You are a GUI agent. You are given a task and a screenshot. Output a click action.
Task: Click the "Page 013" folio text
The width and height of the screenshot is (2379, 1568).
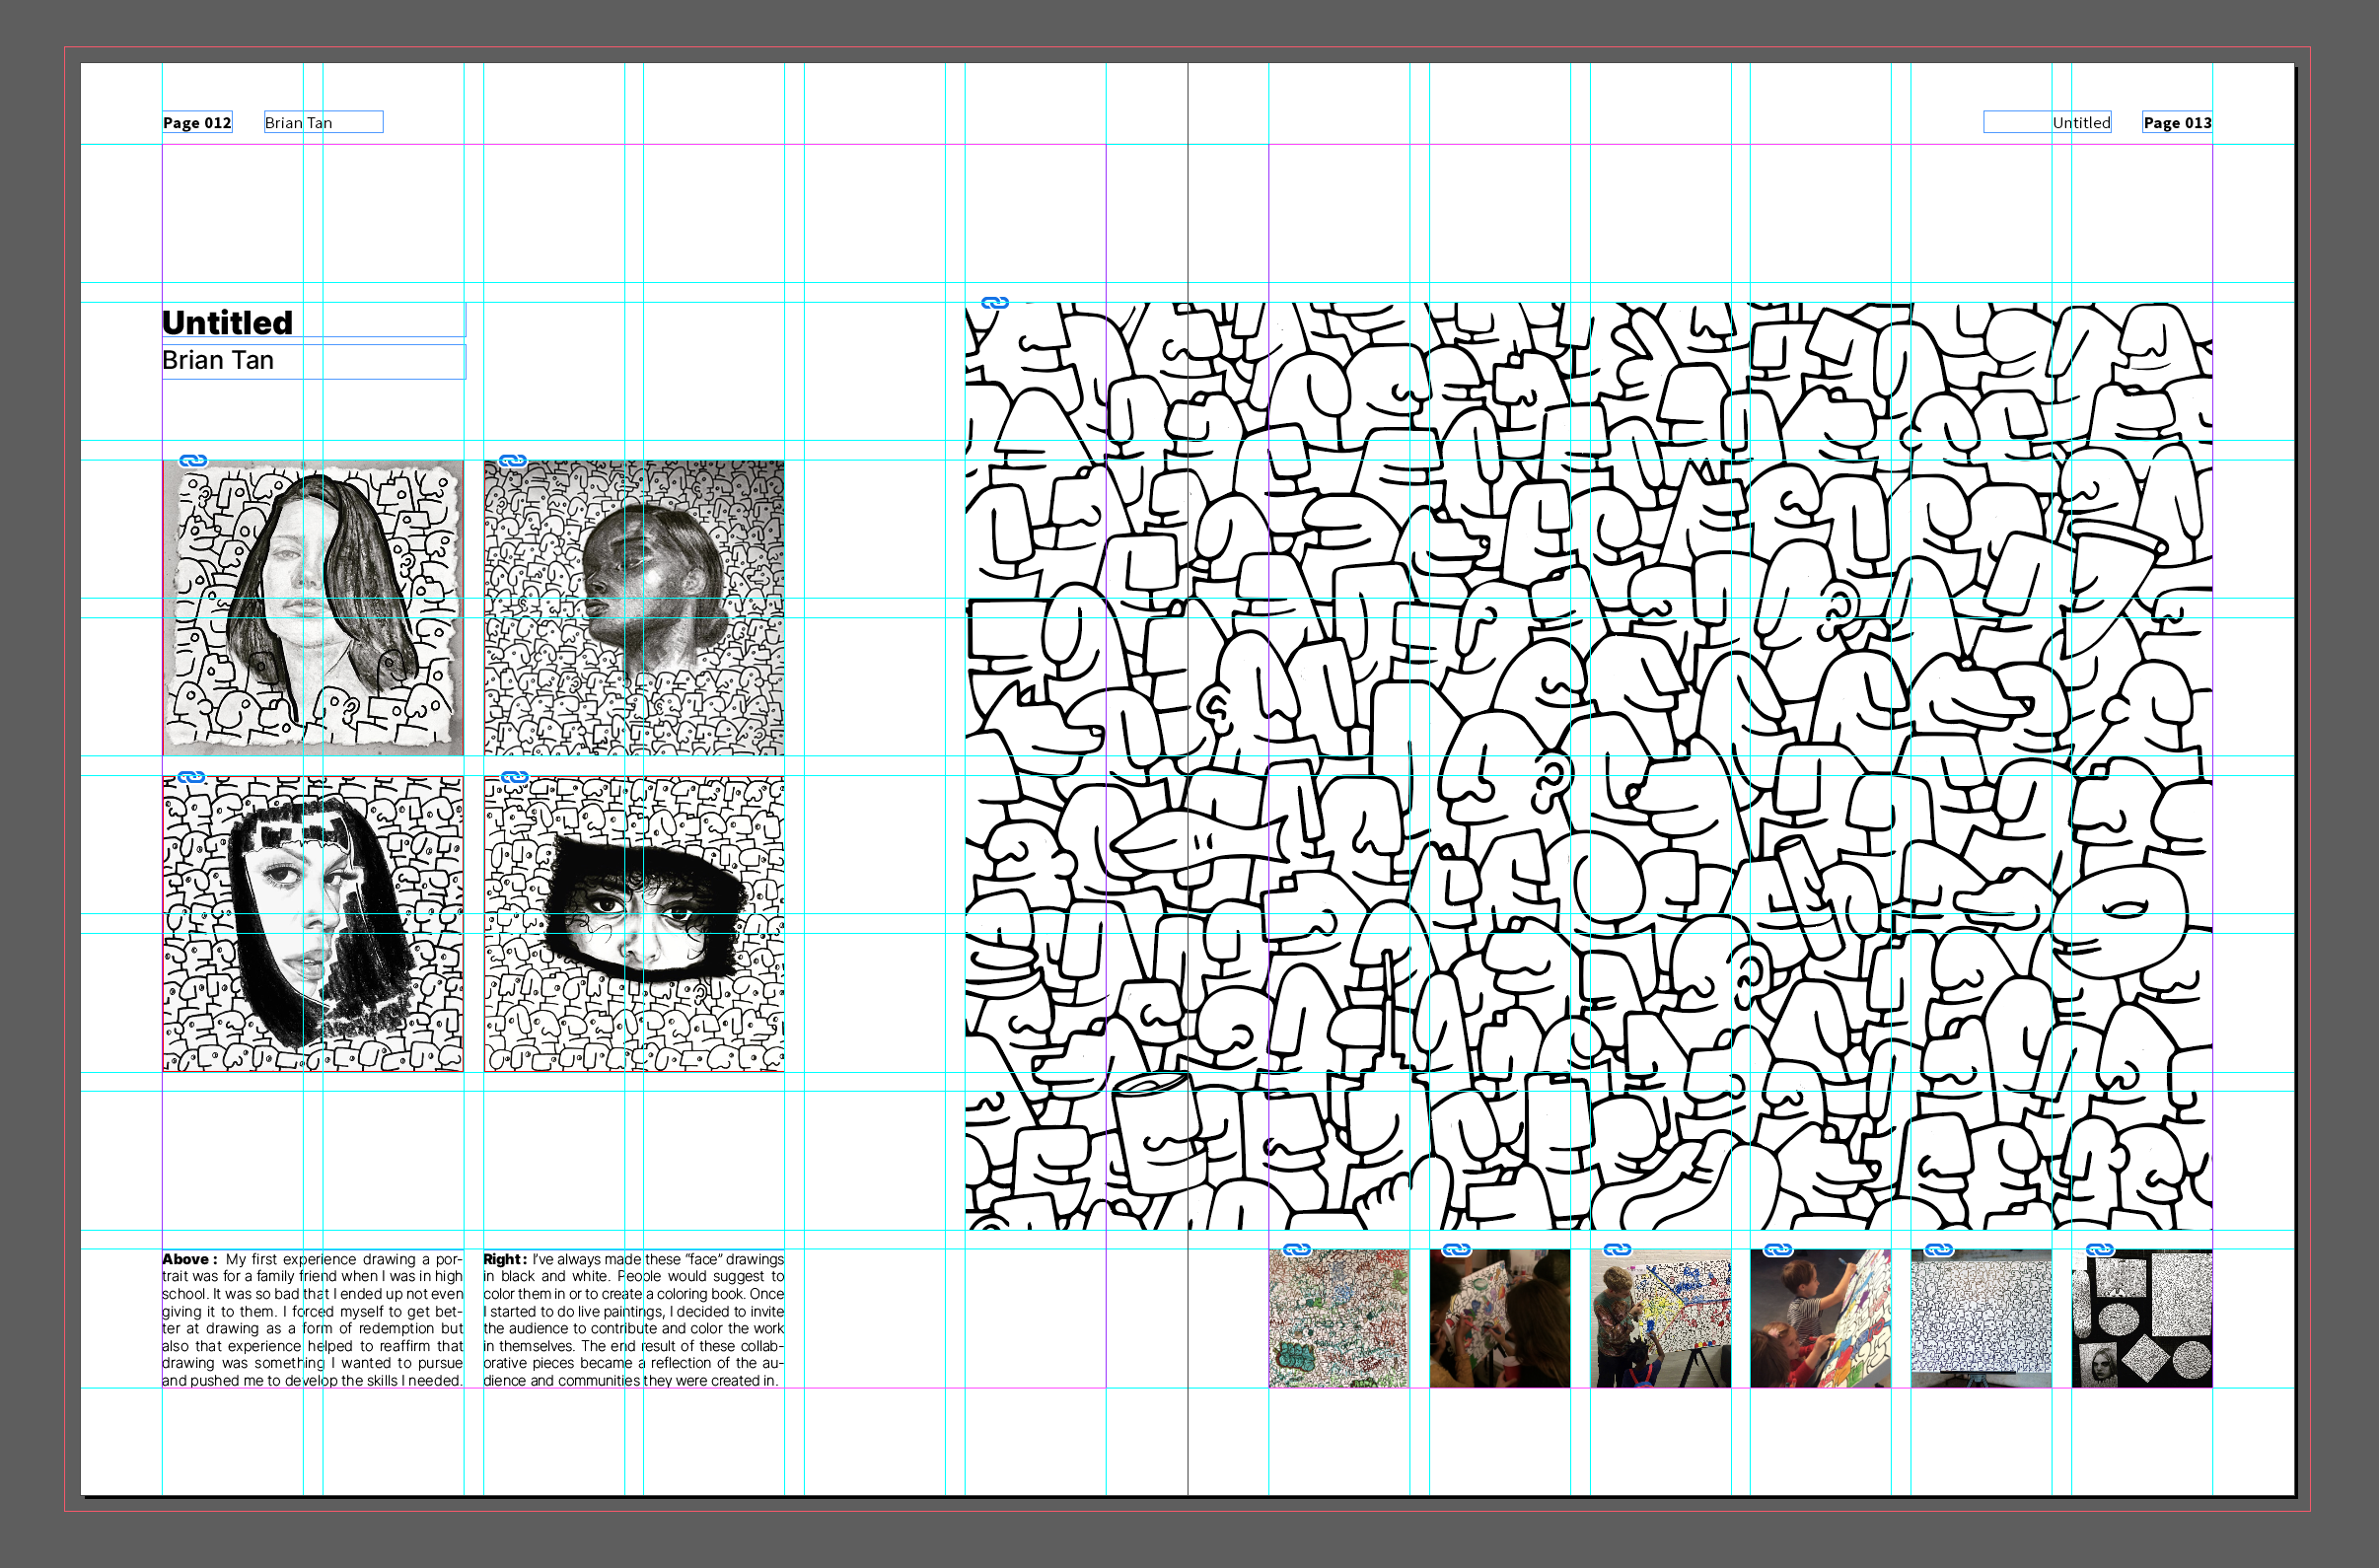[x=2176, y=122]
